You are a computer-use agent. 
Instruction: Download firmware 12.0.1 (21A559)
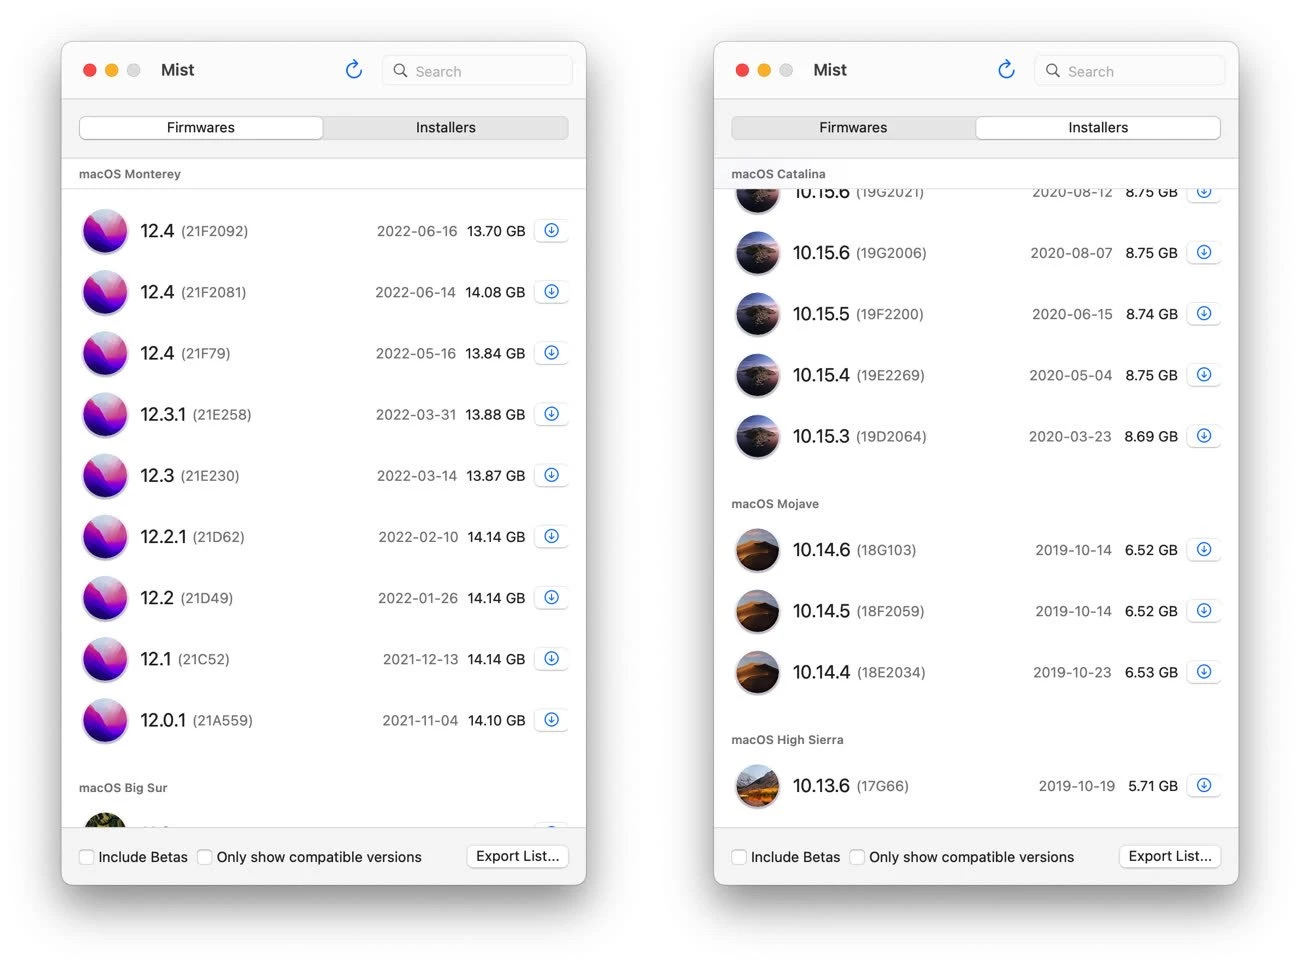coord(551,720)
